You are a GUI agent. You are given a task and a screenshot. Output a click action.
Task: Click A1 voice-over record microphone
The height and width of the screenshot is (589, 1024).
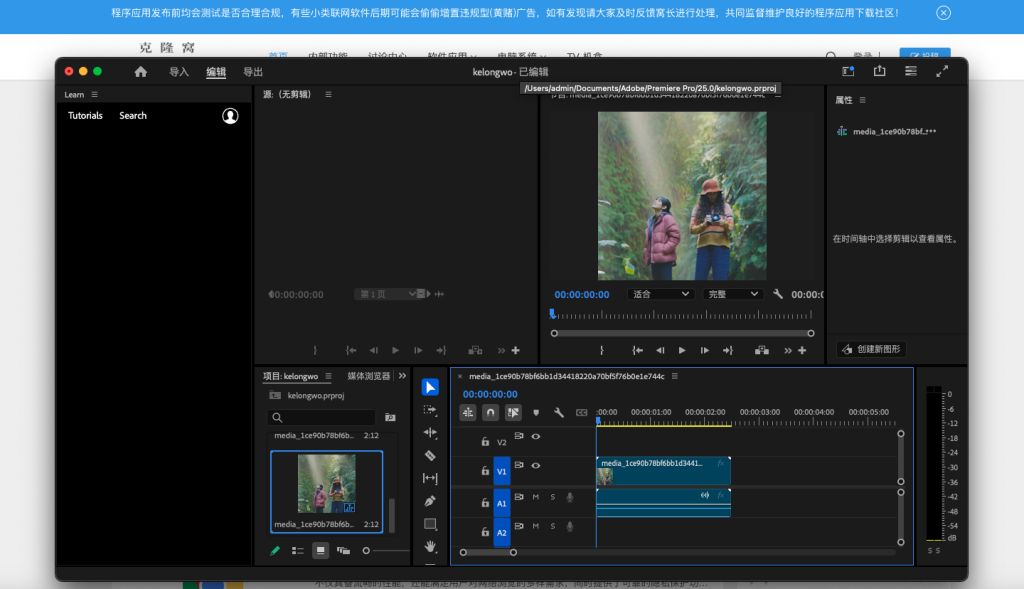(x=569, y=498)
